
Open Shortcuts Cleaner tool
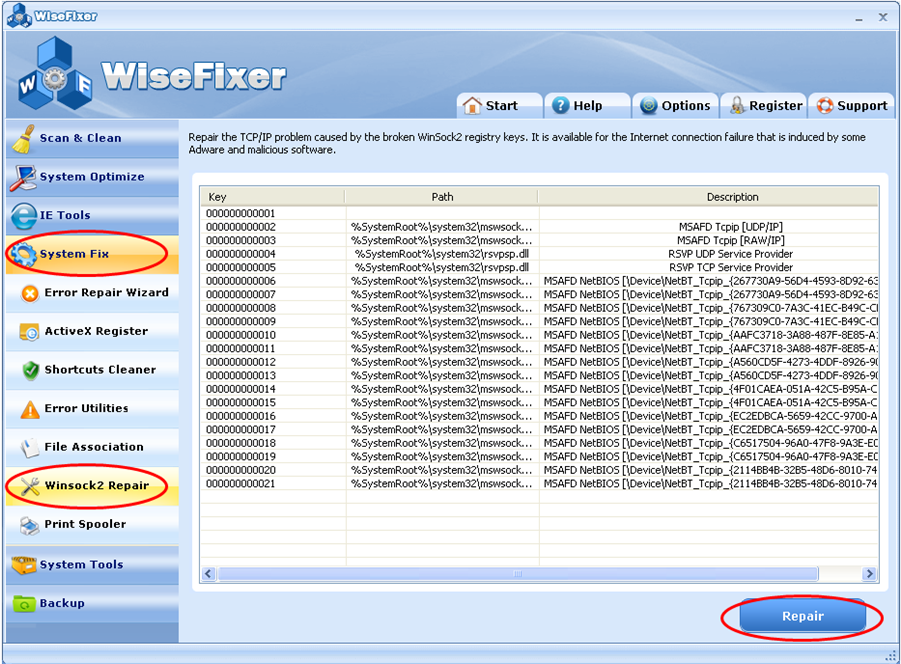click(x=93, y=370)
